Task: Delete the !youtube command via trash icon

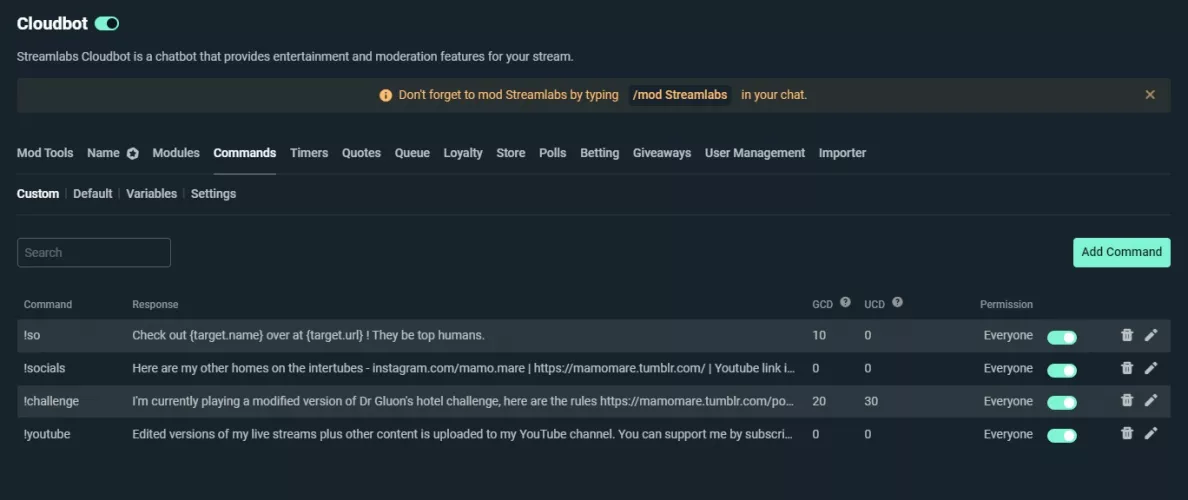Action: pyautogui.click(x=1127, y=434)
